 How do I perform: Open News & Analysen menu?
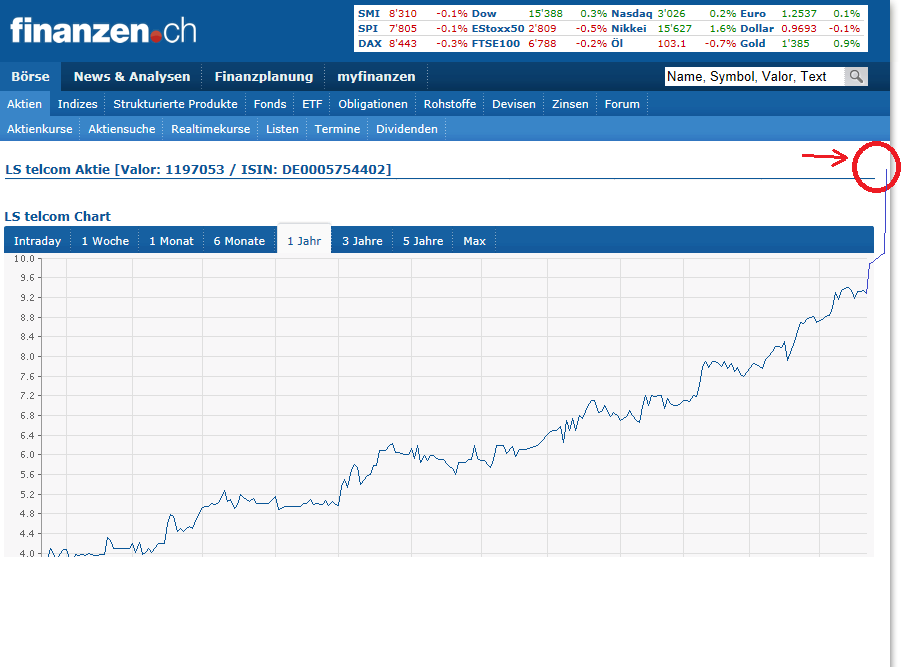(x=131, y=77)
